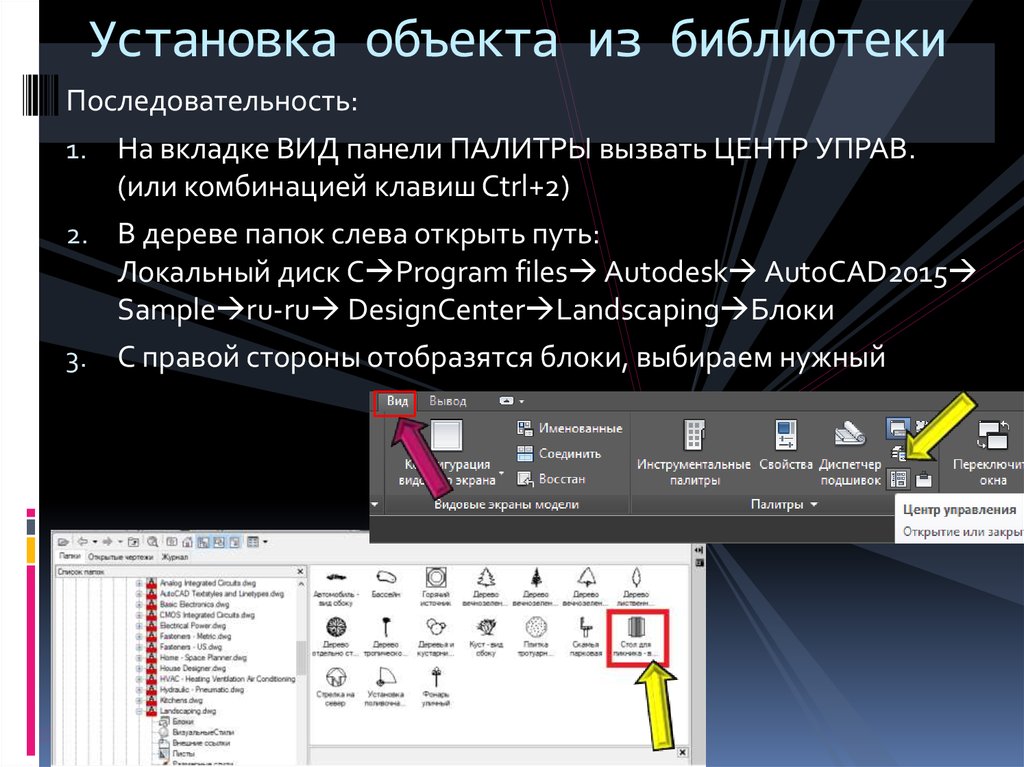Close the Список папок tree pane

coord(300,572)
